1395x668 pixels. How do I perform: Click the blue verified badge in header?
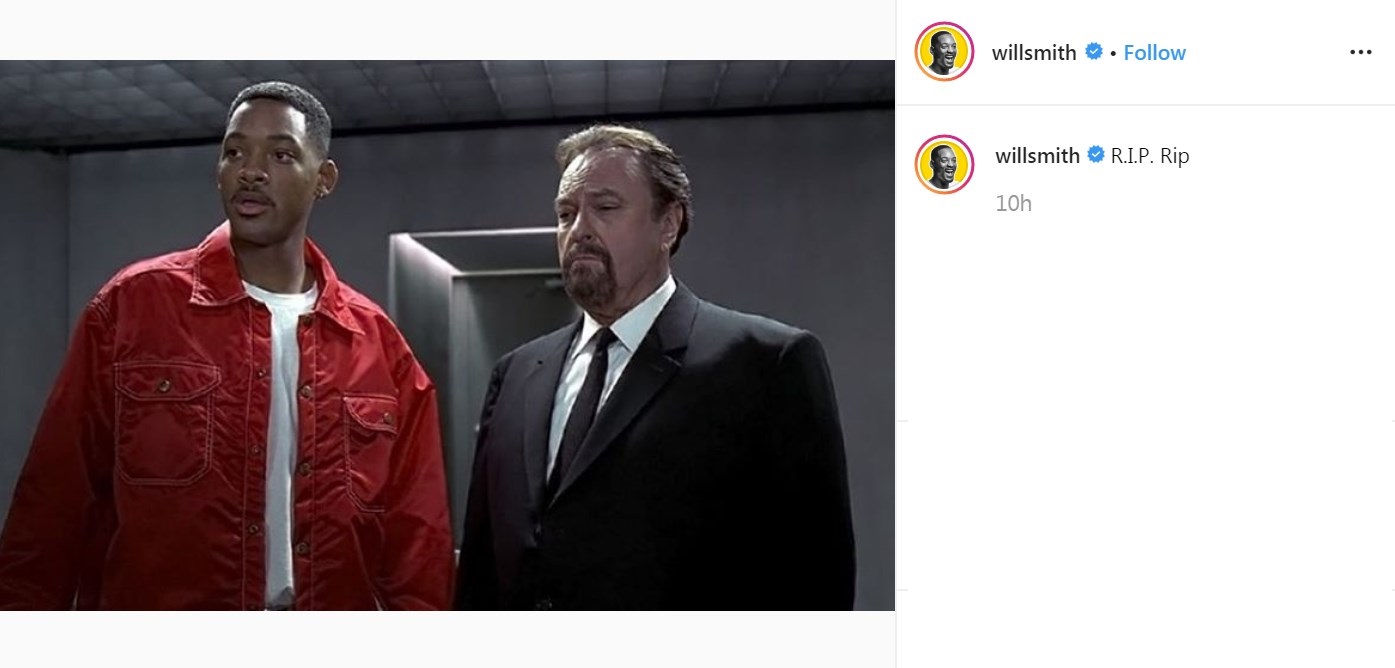tap(1094, 52)
